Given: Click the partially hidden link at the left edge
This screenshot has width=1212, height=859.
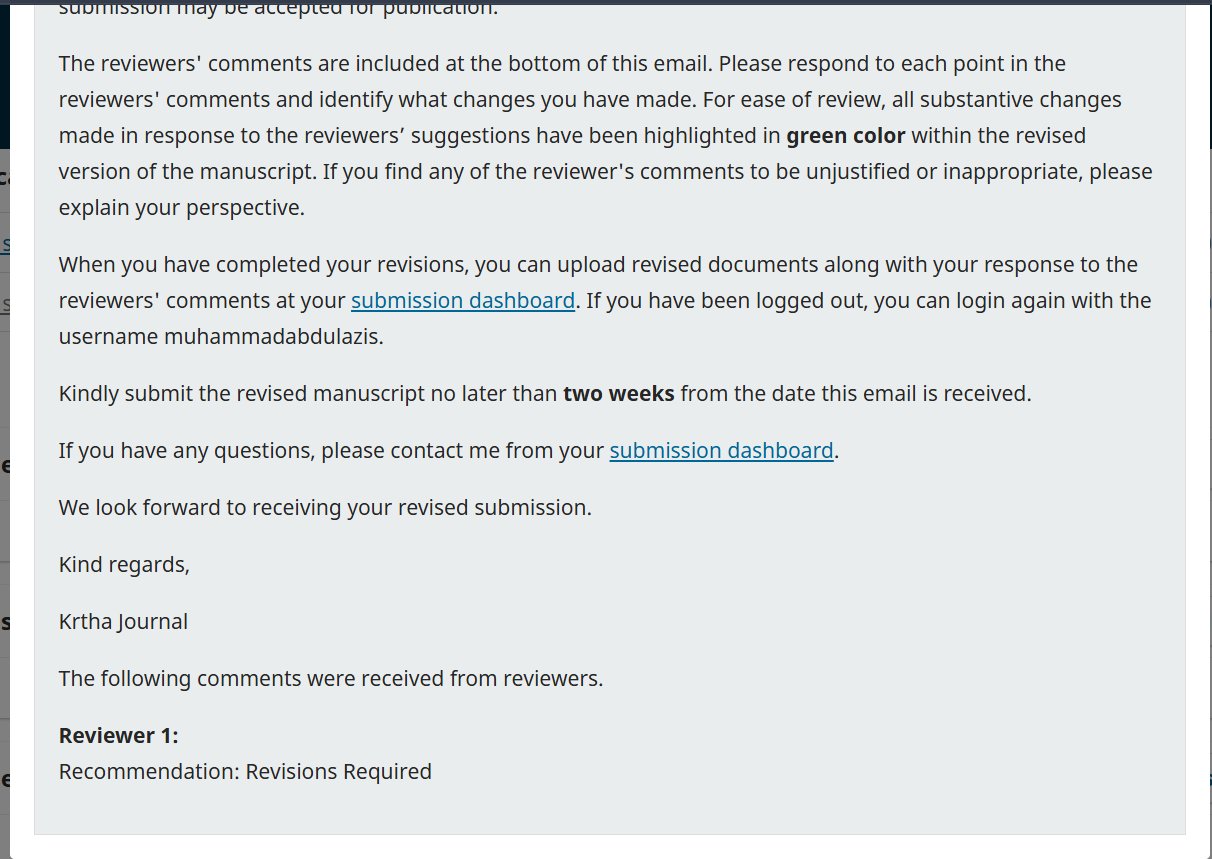Looking at the screenshot, I should tap(5, 245).
